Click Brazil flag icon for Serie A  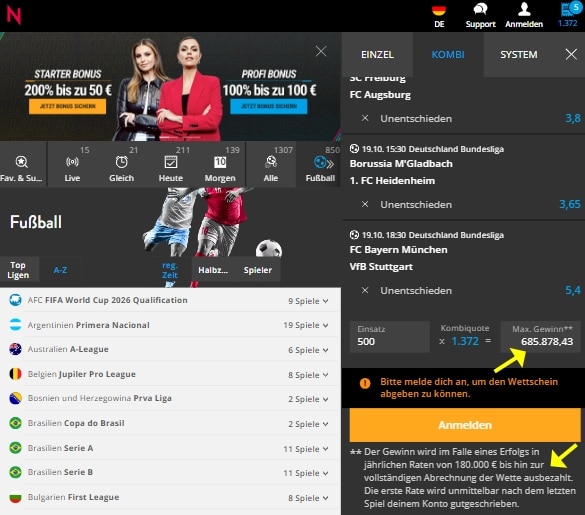(x=15, y=447)
